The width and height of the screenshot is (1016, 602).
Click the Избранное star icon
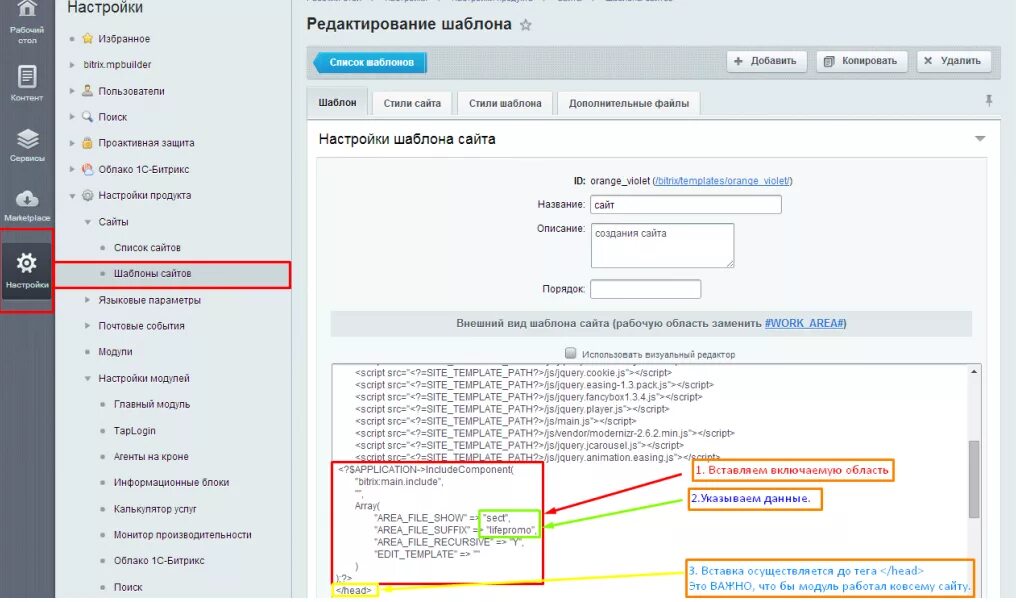87,39
